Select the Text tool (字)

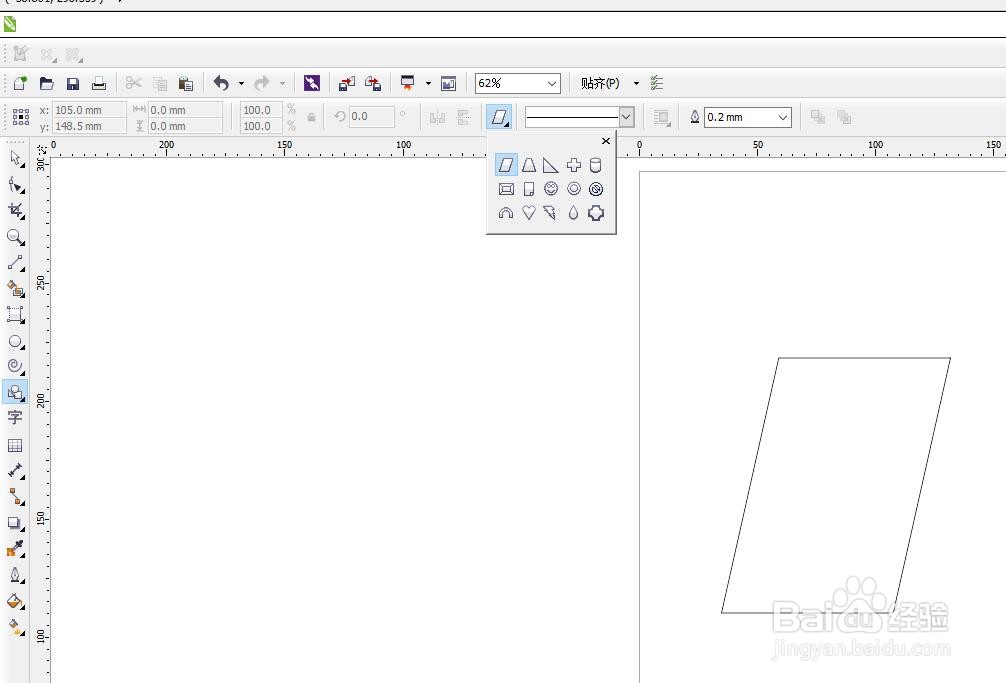15,417
